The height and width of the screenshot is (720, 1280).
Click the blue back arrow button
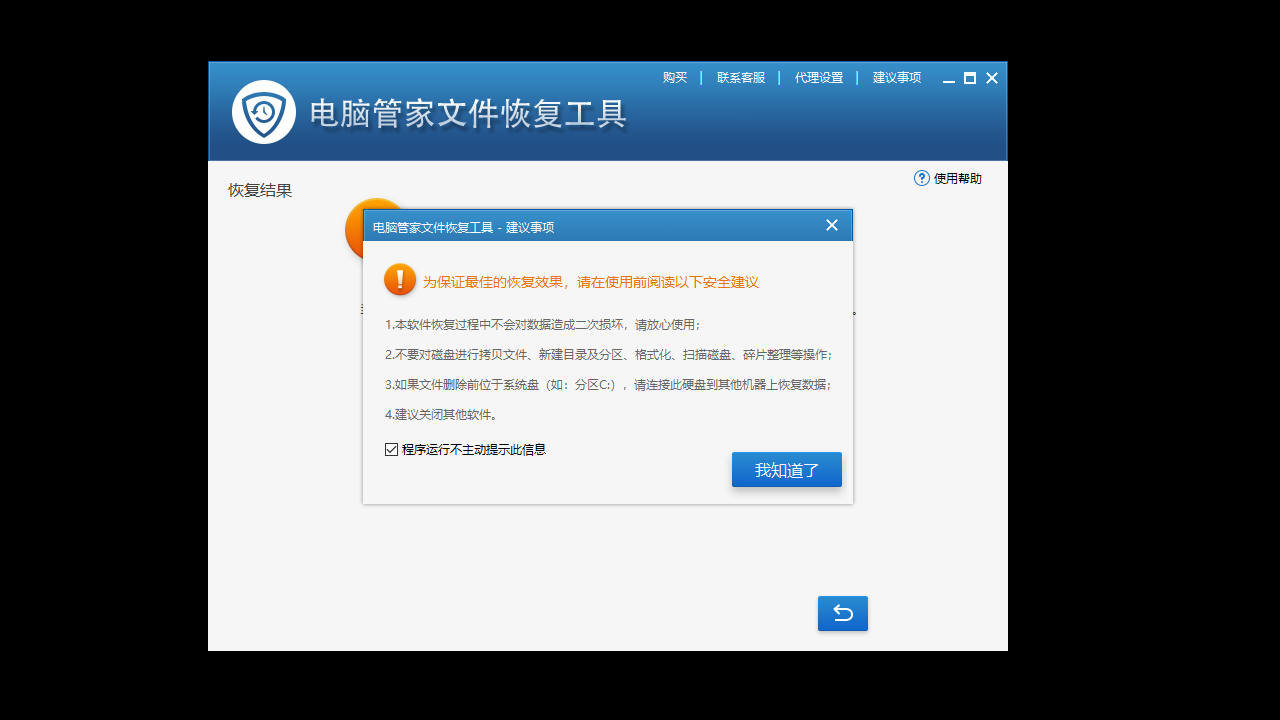click(x=842, y=613)
